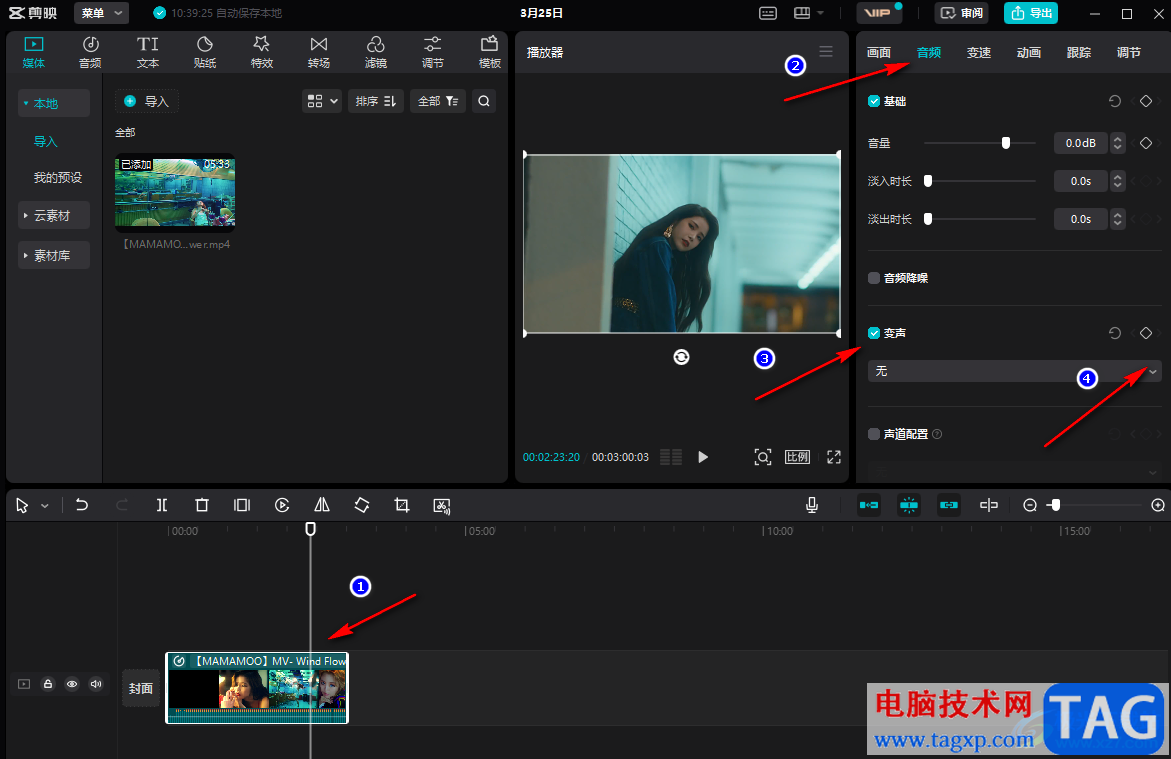The width and height of the screenshot is (1171, 759).
Task: Add keyframe for 音量 volume
Action: [1146, 143]
